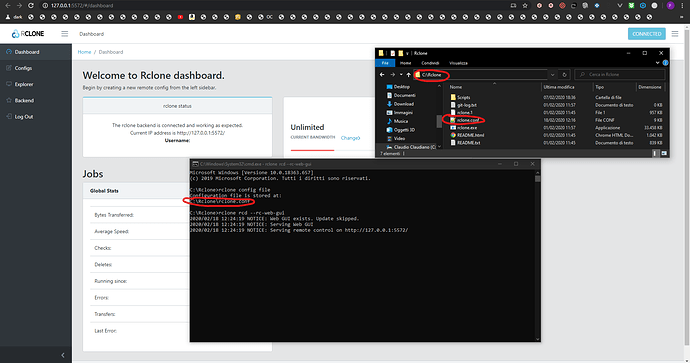This screenshot has height=363, width=690.
Task: Click the YouTube bookmark icon in bookmarks bar
Action: tap(180, 17)
